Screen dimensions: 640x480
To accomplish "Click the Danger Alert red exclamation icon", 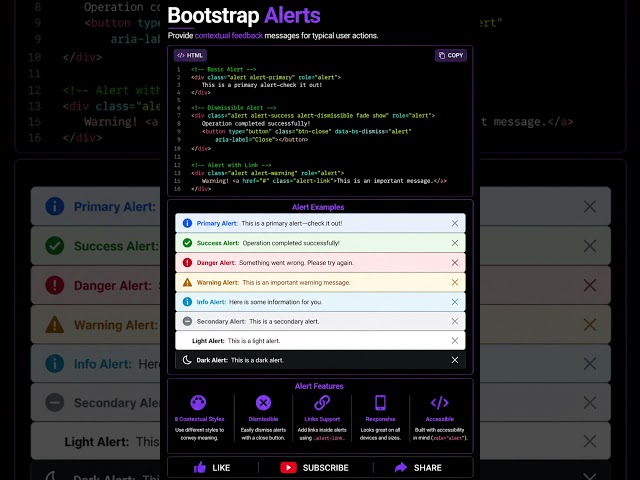I will (187, 263).
